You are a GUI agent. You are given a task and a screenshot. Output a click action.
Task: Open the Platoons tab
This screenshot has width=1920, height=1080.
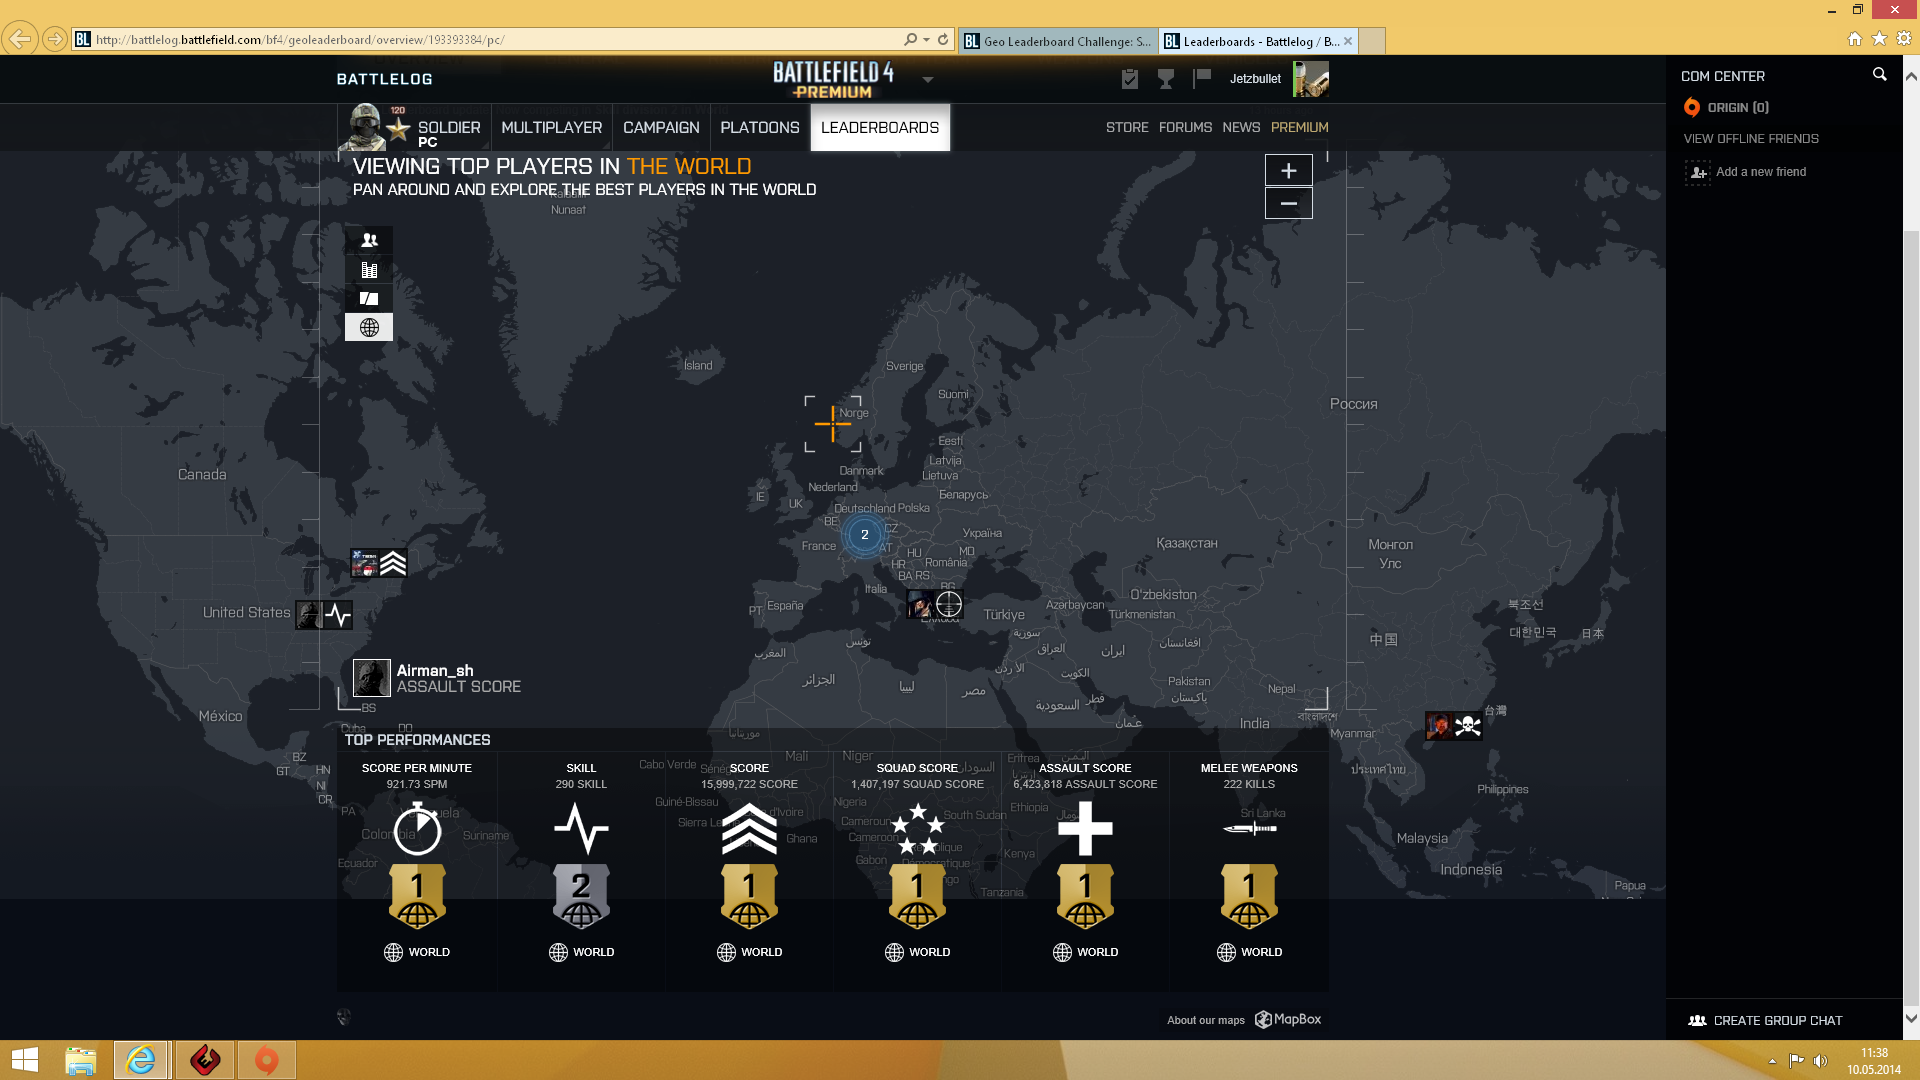click(x=759, y=128)
